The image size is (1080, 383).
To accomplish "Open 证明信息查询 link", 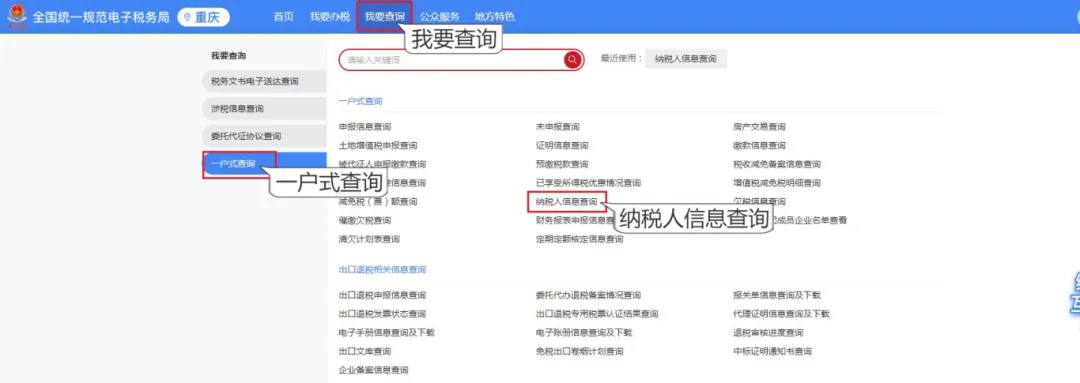I will pos(562,145).
